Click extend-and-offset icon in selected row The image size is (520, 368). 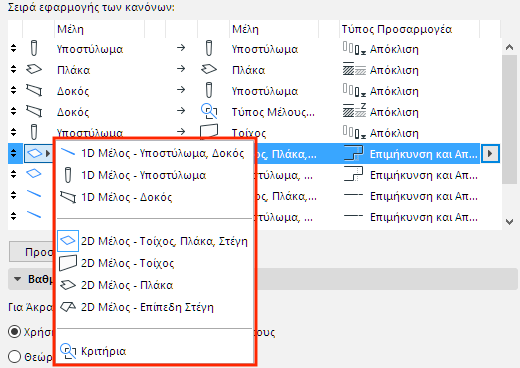(x=353, y=153)
